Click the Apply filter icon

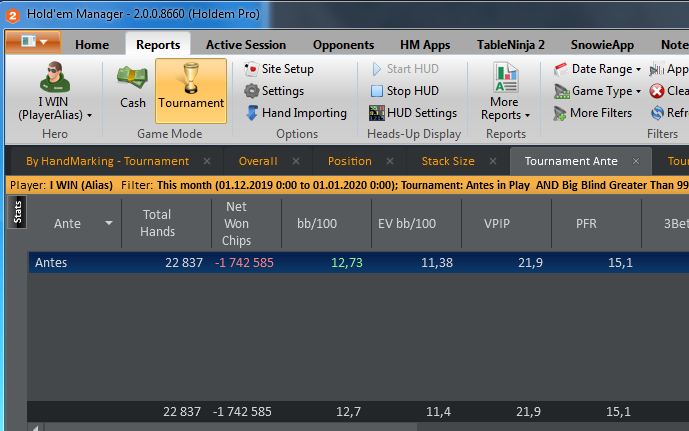click(656, 69)
